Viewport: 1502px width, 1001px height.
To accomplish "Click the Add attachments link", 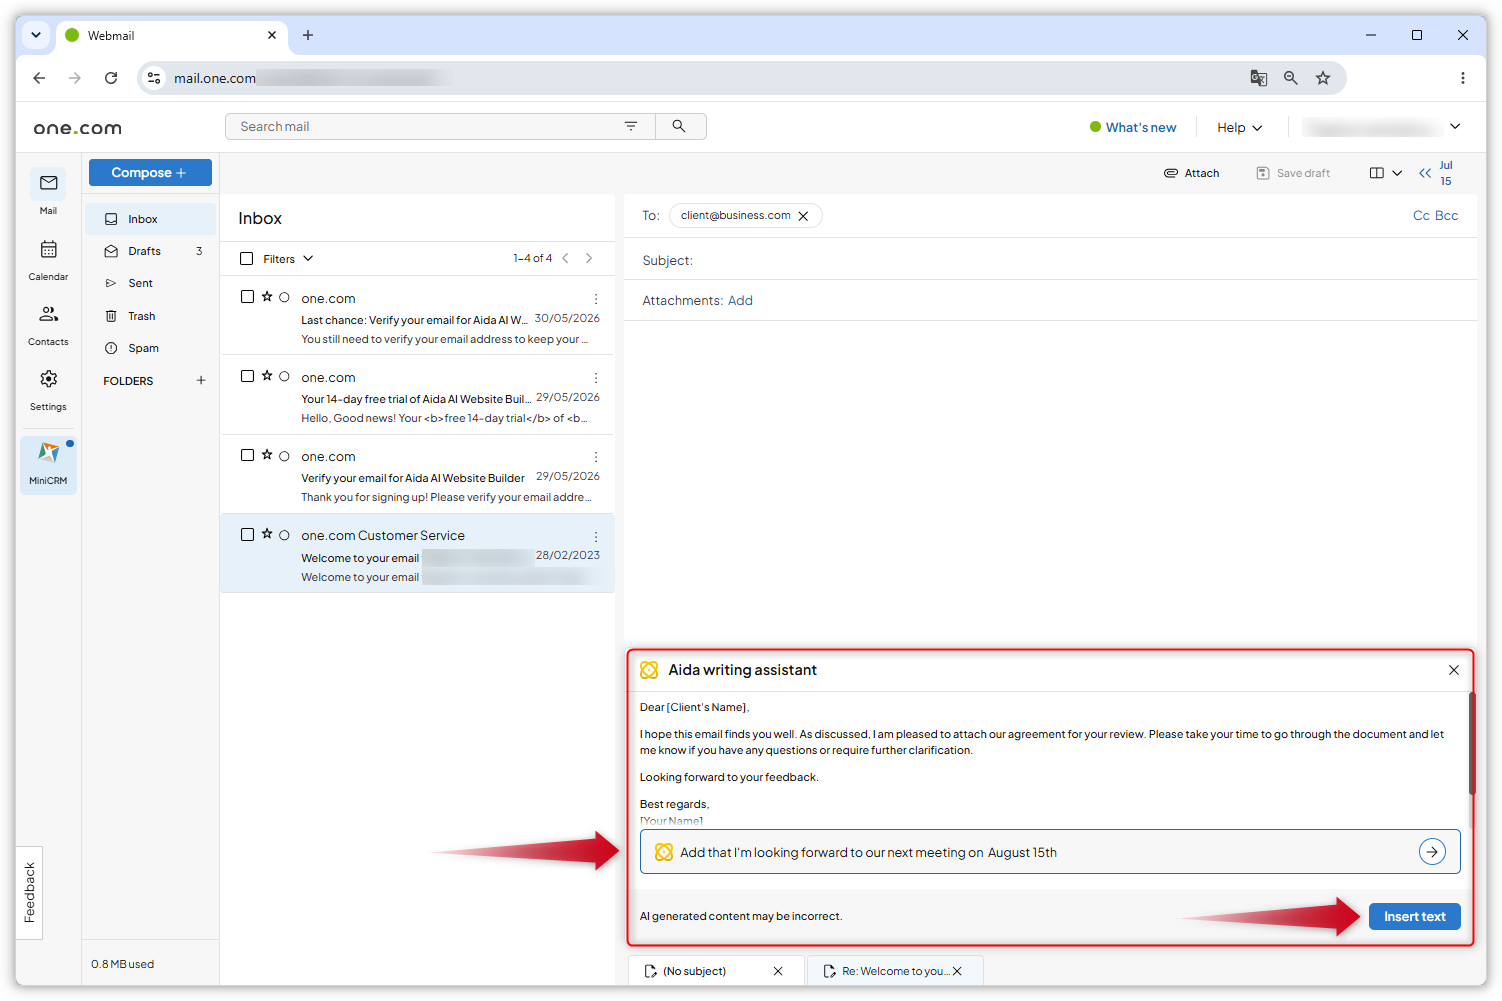I will coord(740,301).
